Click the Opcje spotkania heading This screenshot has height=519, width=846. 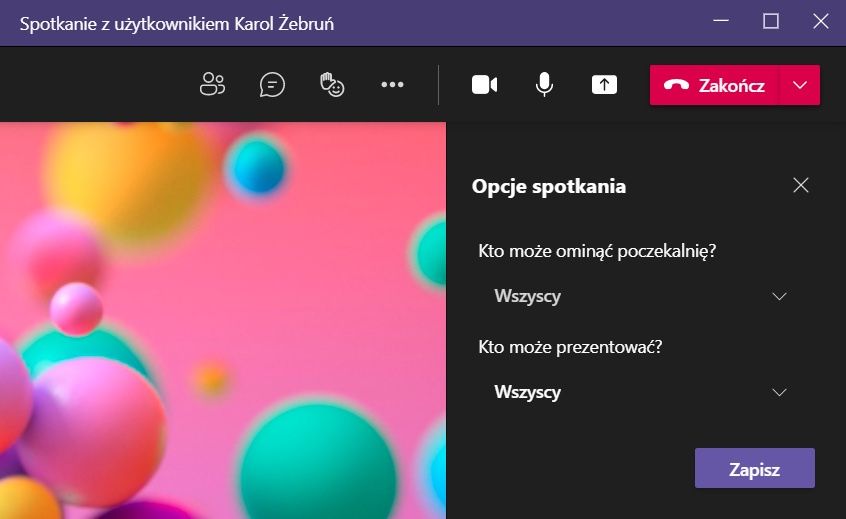(x=549, y=187)
